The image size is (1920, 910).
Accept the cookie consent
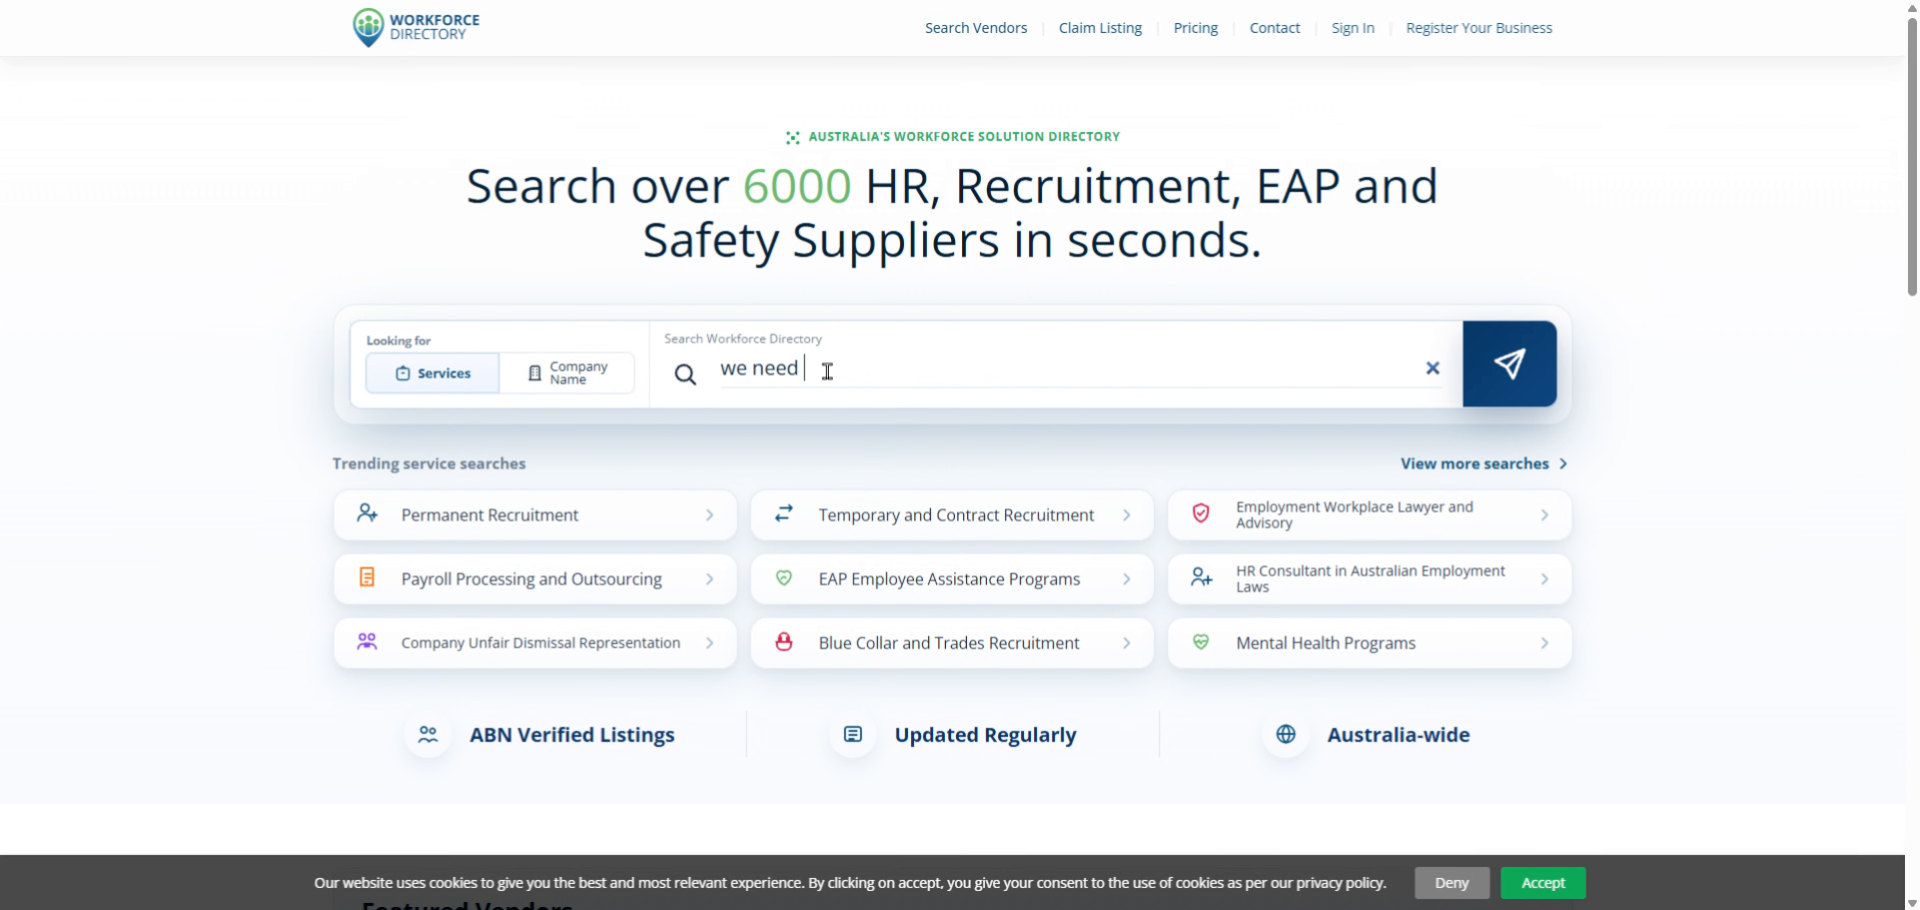coord(1543,883)
